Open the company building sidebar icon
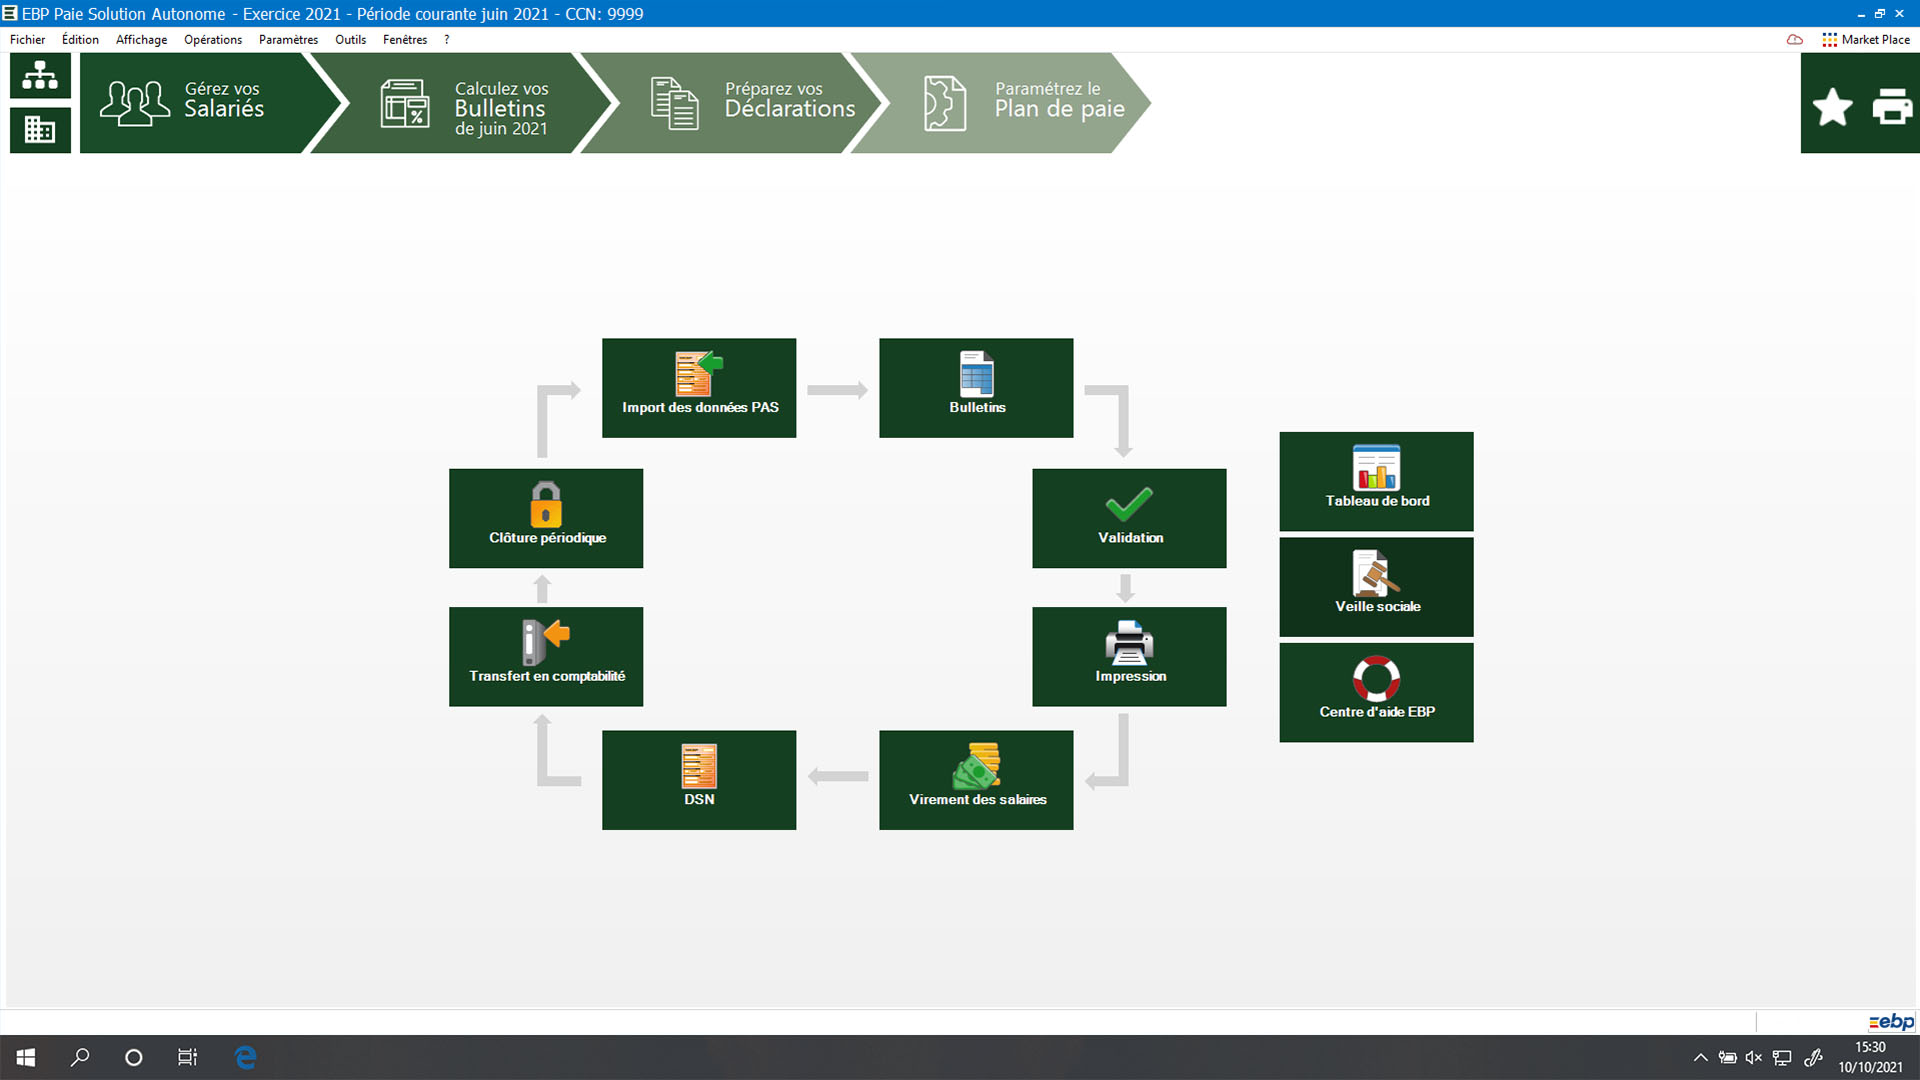This screenshot has height=1080, width=1920. point(40,129)
